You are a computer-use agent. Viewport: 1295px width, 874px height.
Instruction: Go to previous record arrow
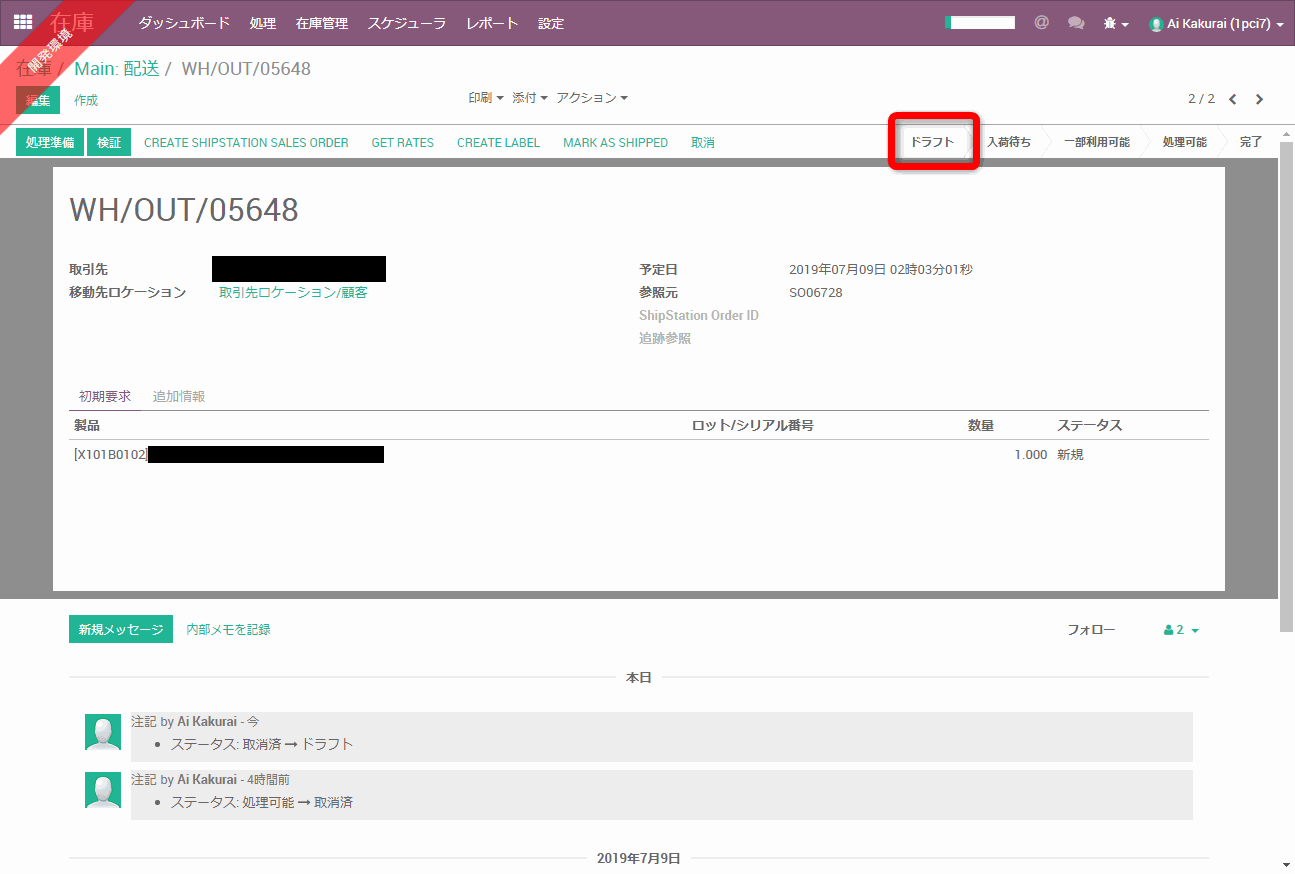1233,99
